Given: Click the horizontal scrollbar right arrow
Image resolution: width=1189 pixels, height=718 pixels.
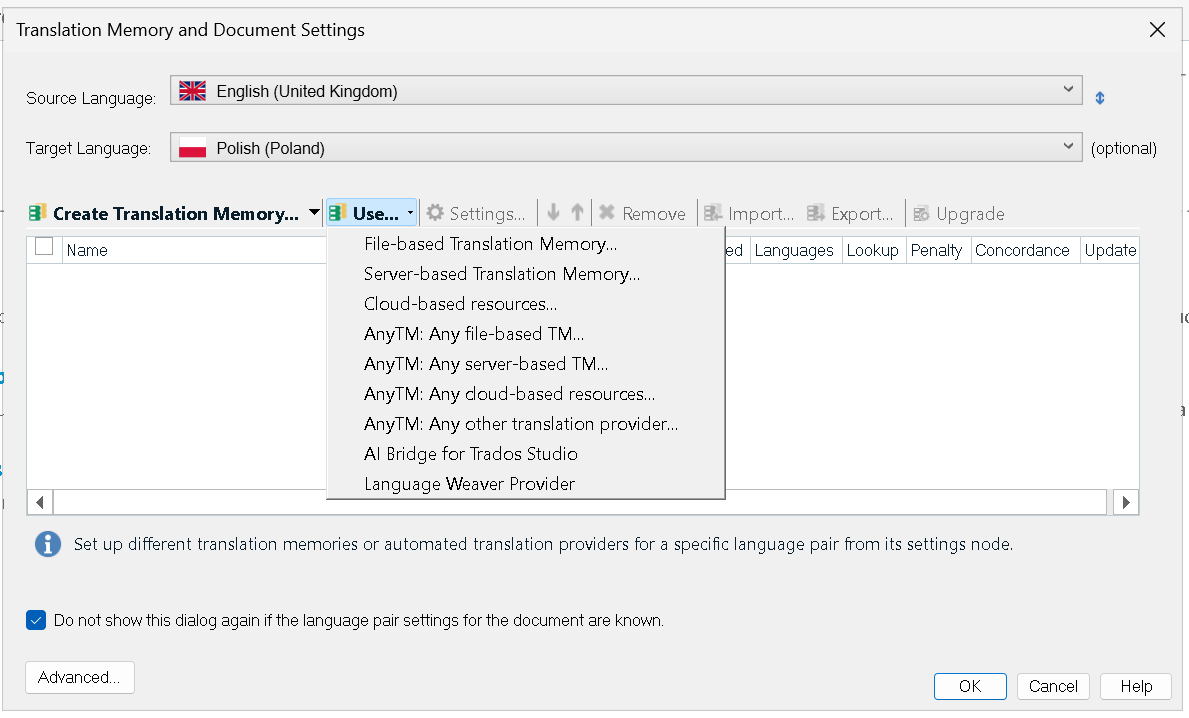Looking at the screenshot, I should [x=1126, y=502].
